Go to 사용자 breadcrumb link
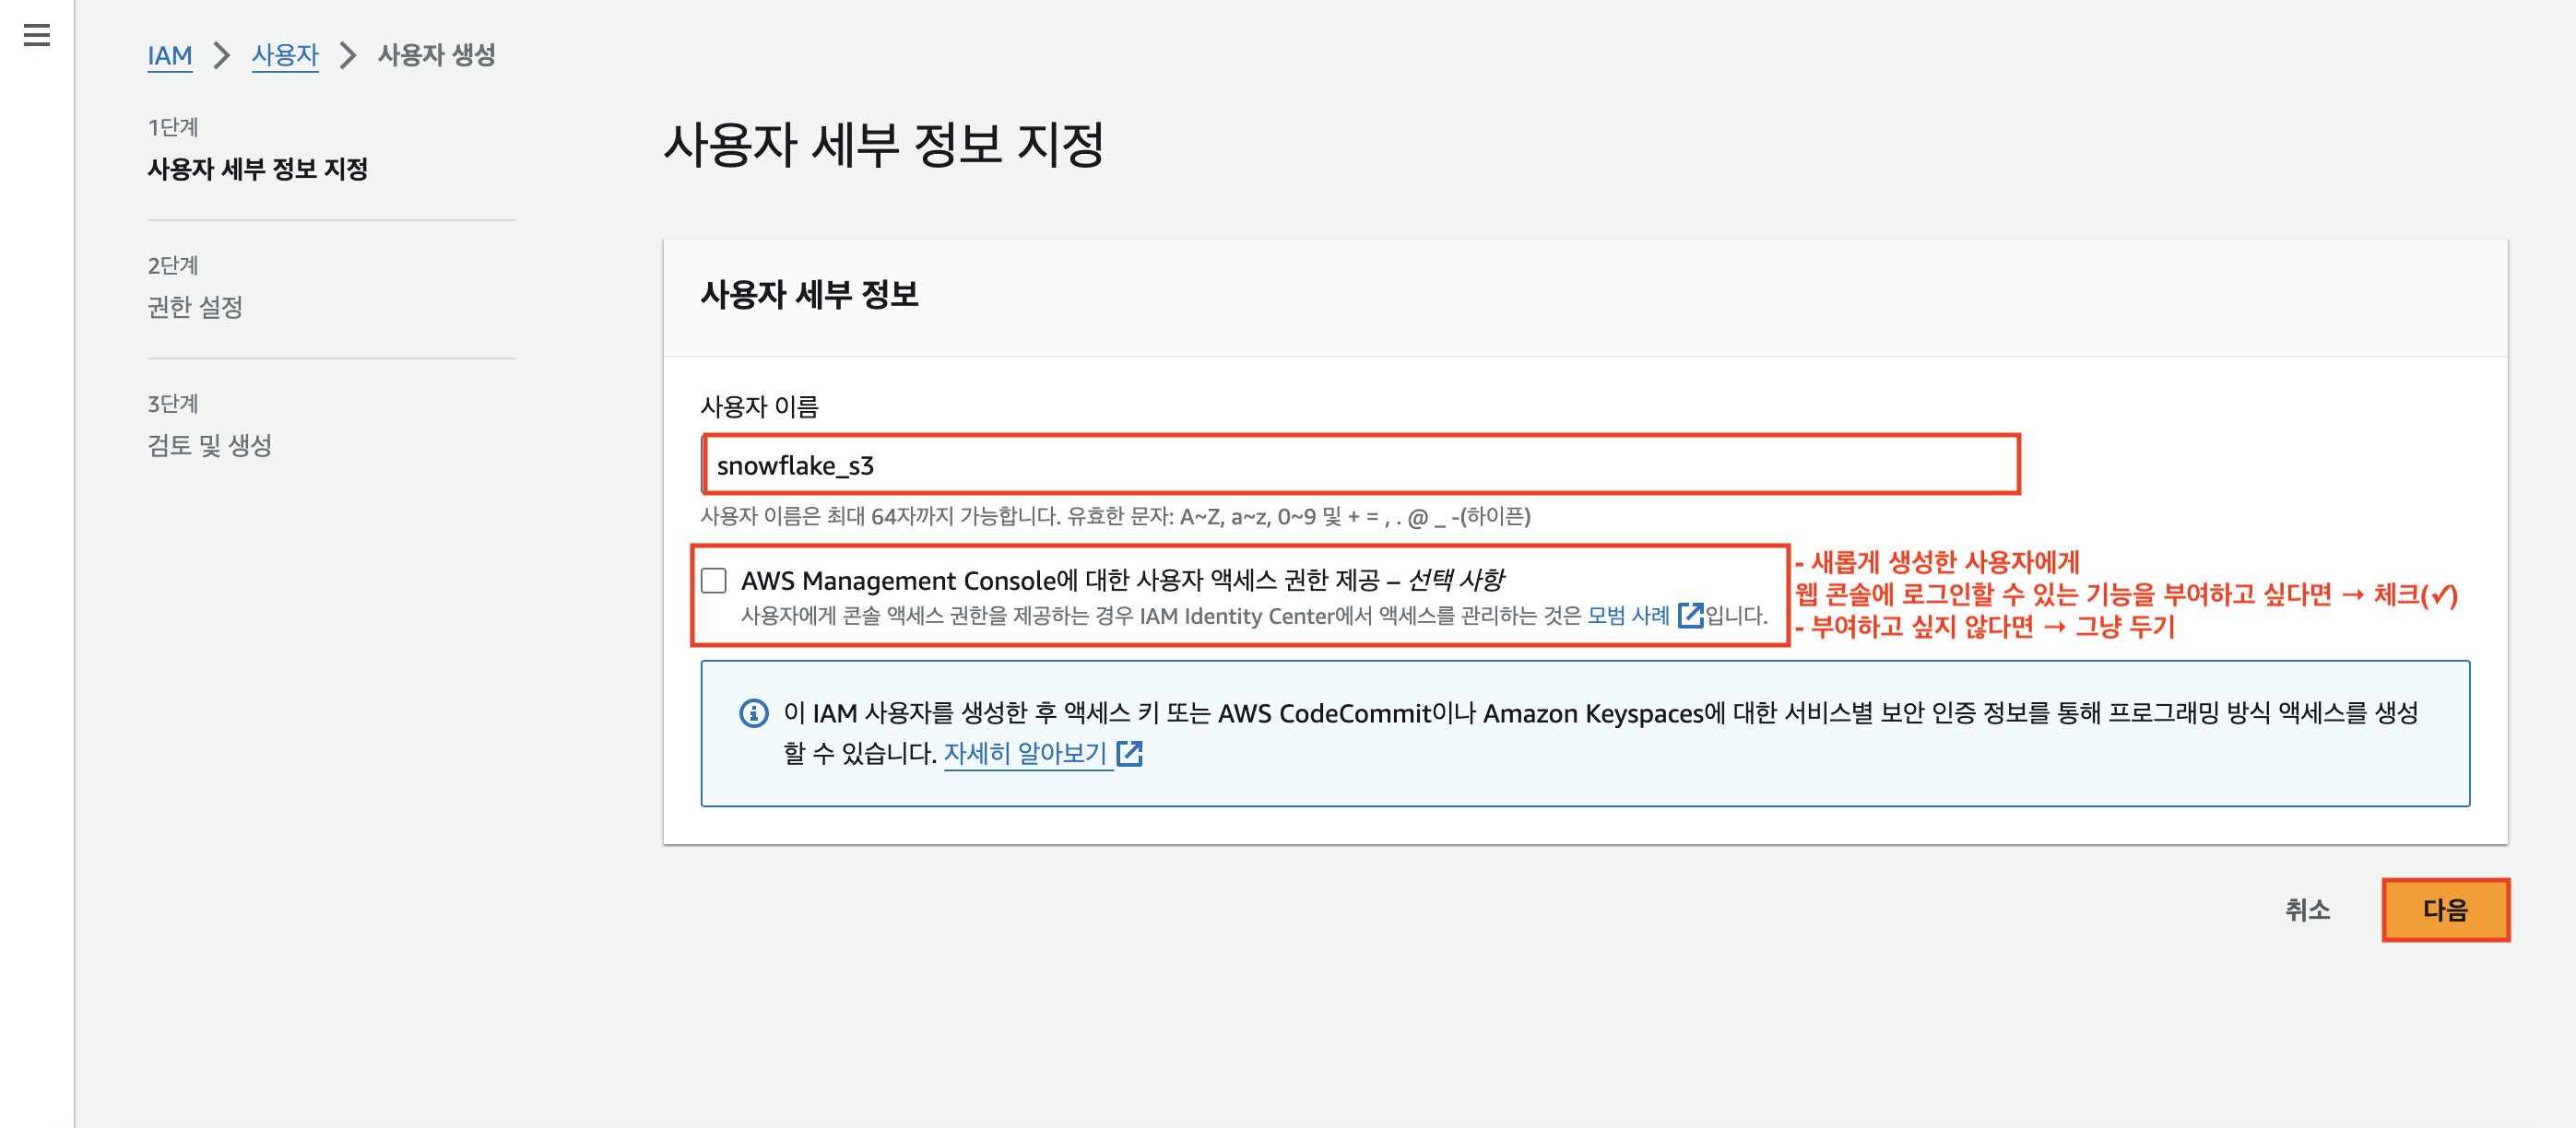Viewport: 2576px width, 1128px height. [x=284, y=55]
